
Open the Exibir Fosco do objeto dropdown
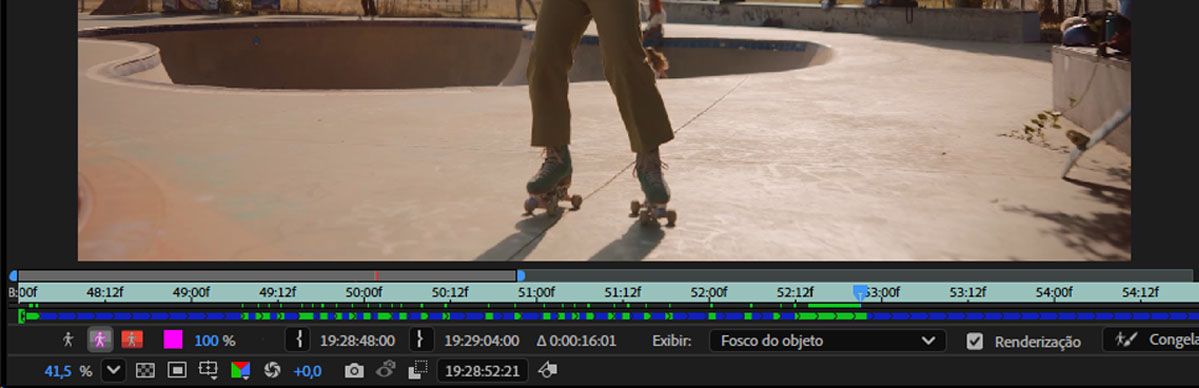click(827, 341)
